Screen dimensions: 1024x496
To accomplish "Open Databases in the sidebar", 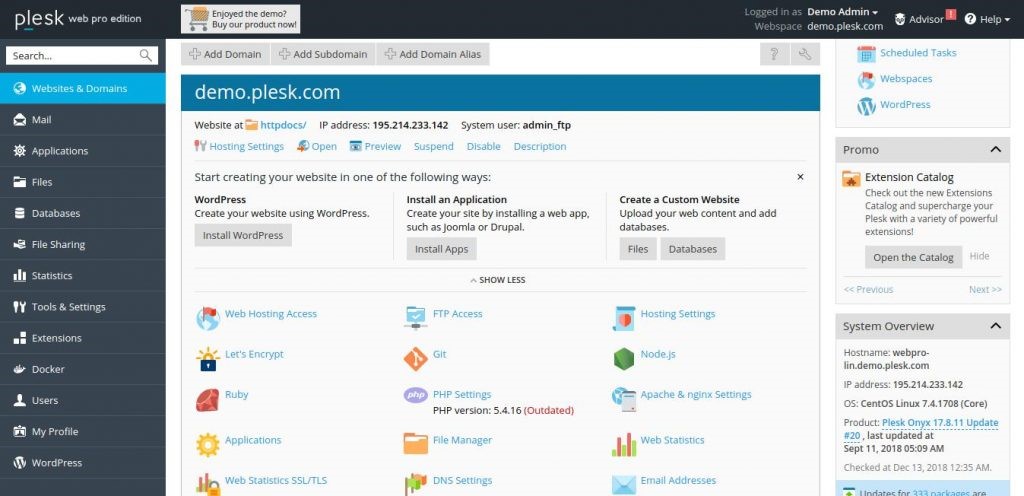I will [x=82, y=213].
